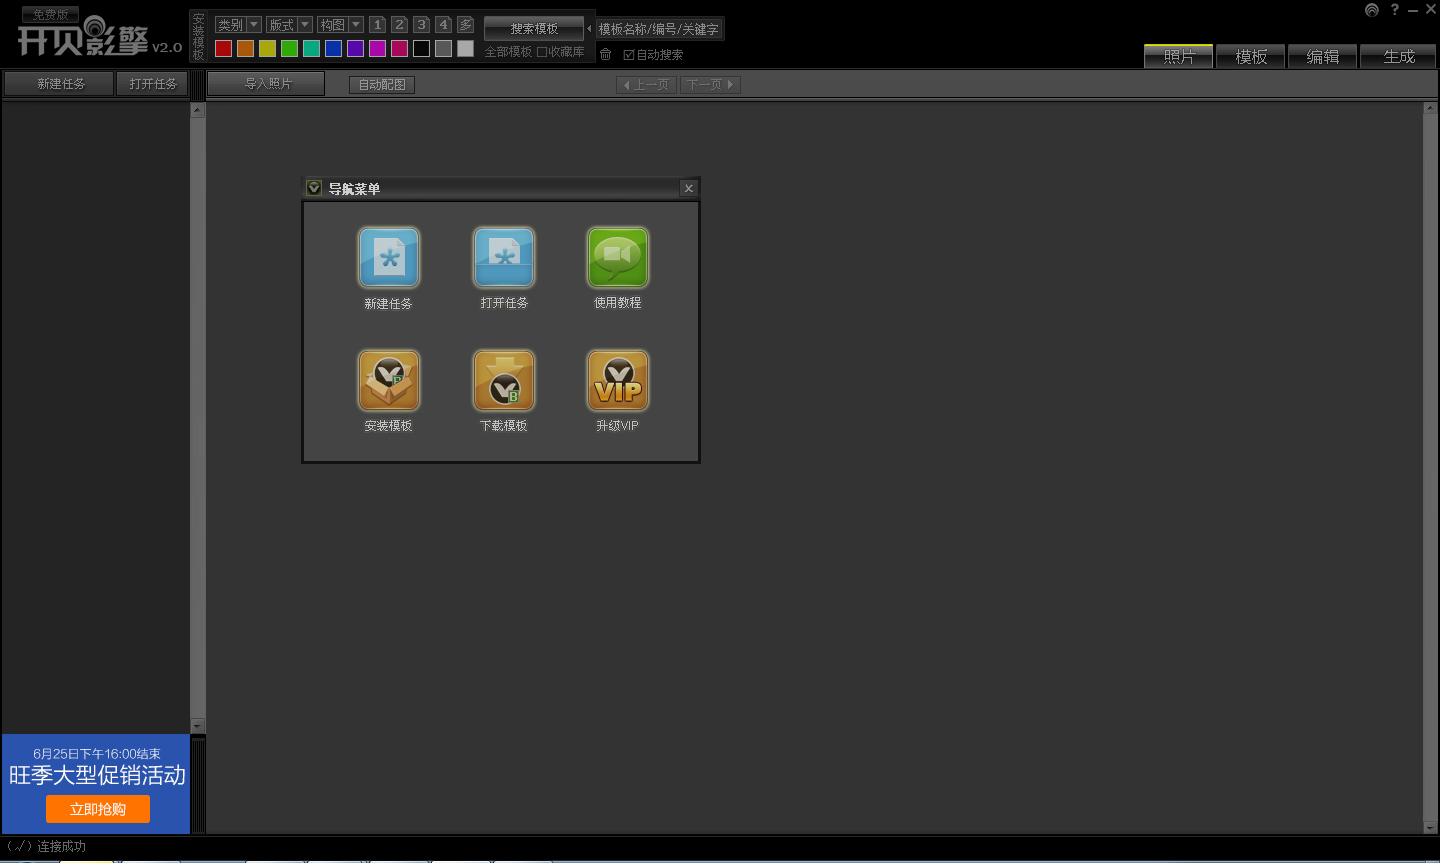
Task: Switch to the 生成 tab
Action: coord(1398,57)
